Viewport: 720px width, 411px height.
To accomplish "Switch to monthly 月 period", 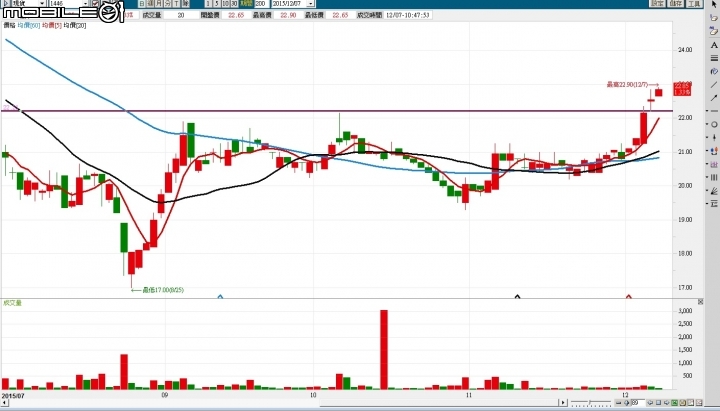I will (159, 3).
